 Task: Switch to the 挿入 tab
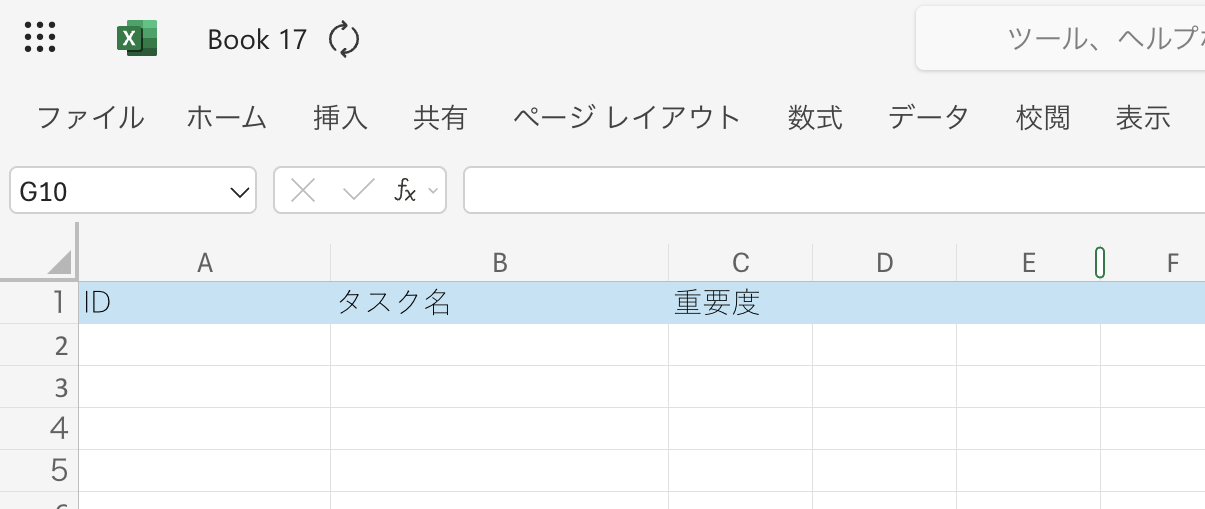click(x=340, y=118)
